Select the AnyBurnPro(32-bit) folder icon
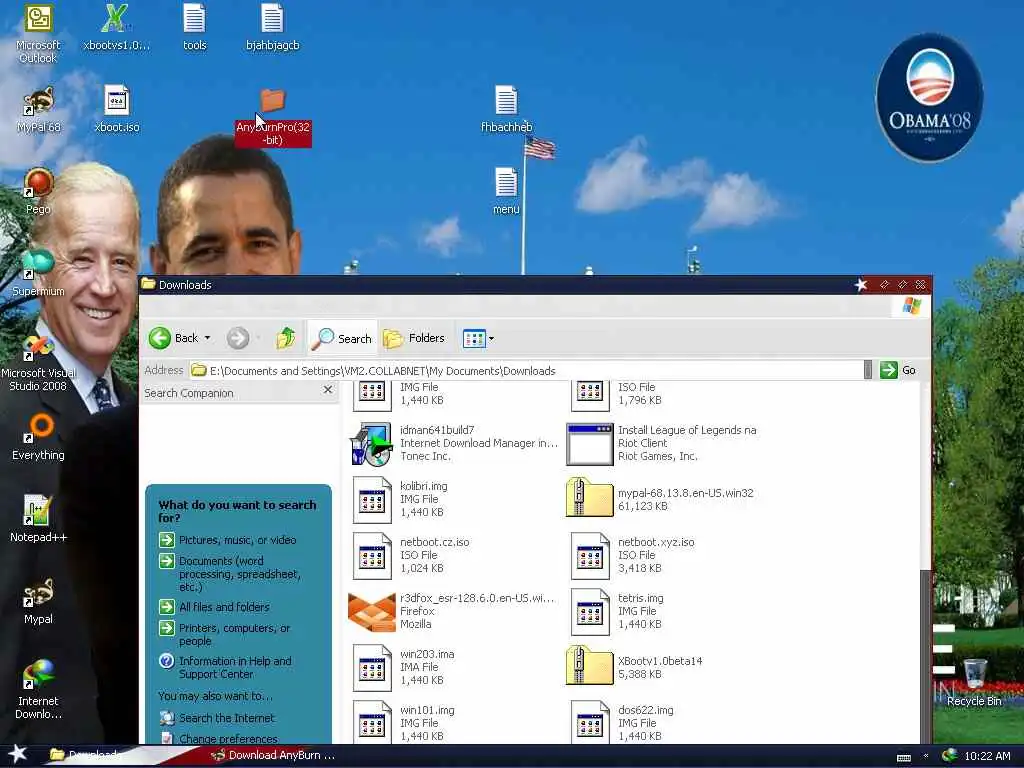The width and height of the screenshot is (1024, 768). tap(272, 118)
